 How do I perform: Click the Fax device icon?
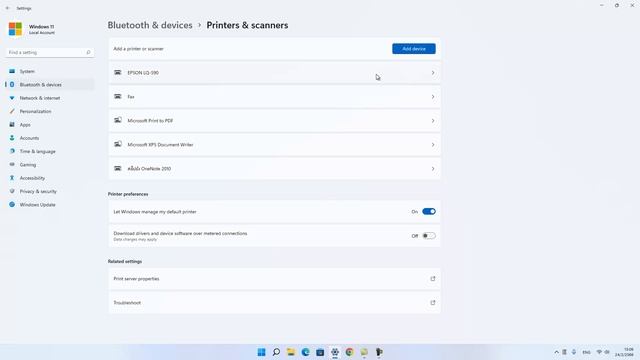118,97
